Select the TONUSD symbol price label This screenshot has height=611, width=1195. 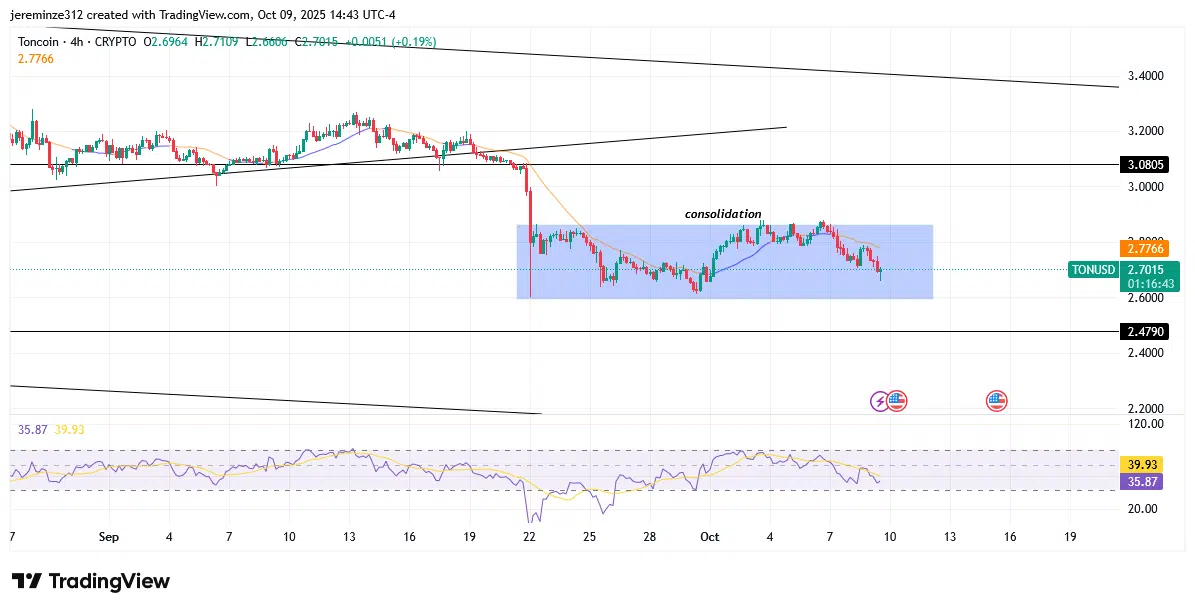(1093, 269)
